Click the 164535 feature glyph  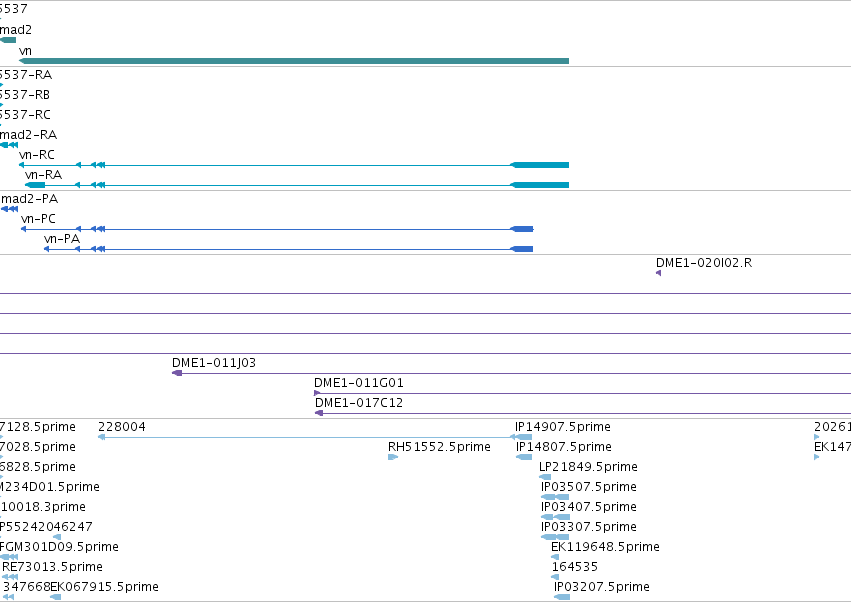click(555, 578)
